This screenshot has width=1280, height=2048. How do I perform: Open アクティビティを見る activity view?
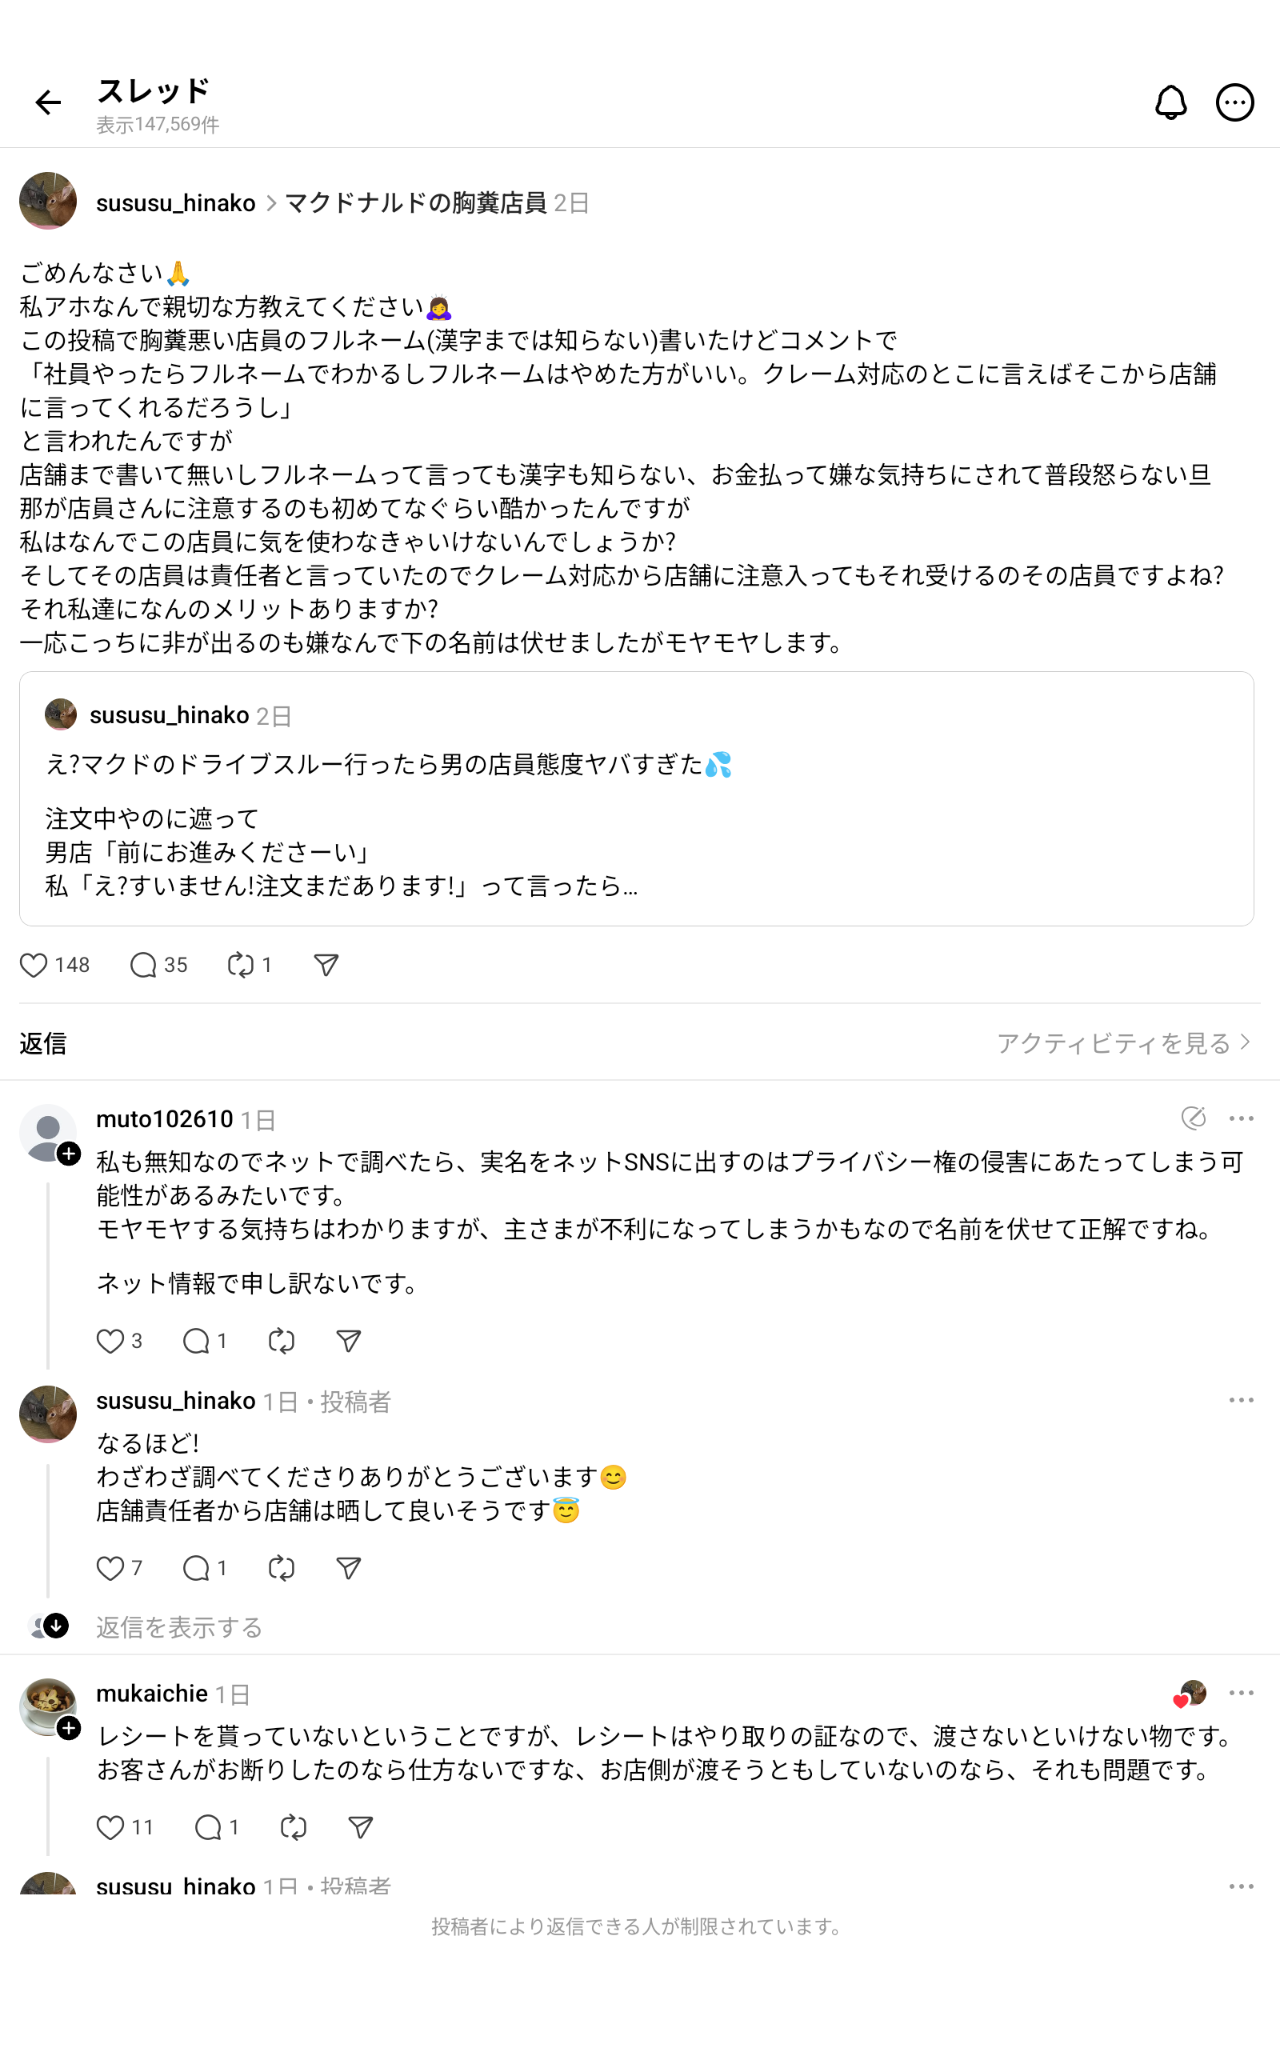(x=1122, y=1043)
